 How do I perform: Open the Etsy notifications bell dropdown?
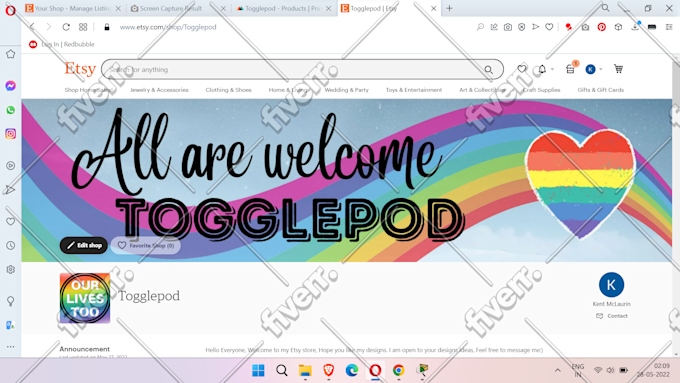pos(545,69)
